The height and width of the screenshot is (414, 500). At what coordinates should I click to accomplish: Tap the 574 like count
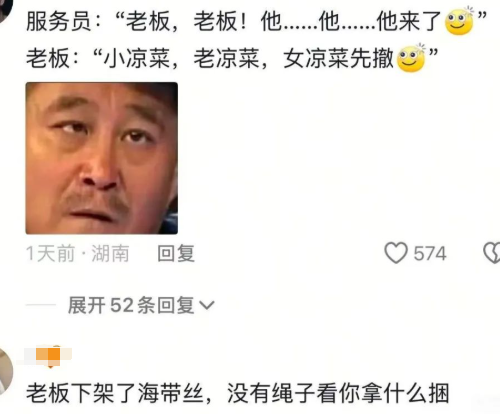tap(430, 254)
